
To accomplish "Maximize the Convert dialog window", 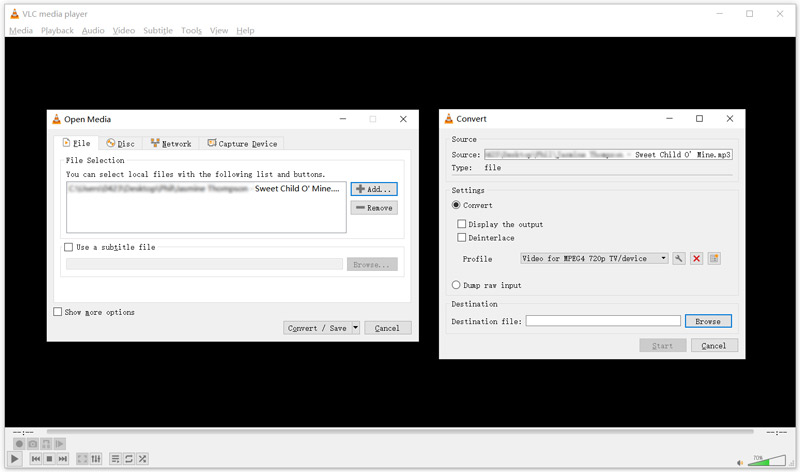I will click(699, 118).
